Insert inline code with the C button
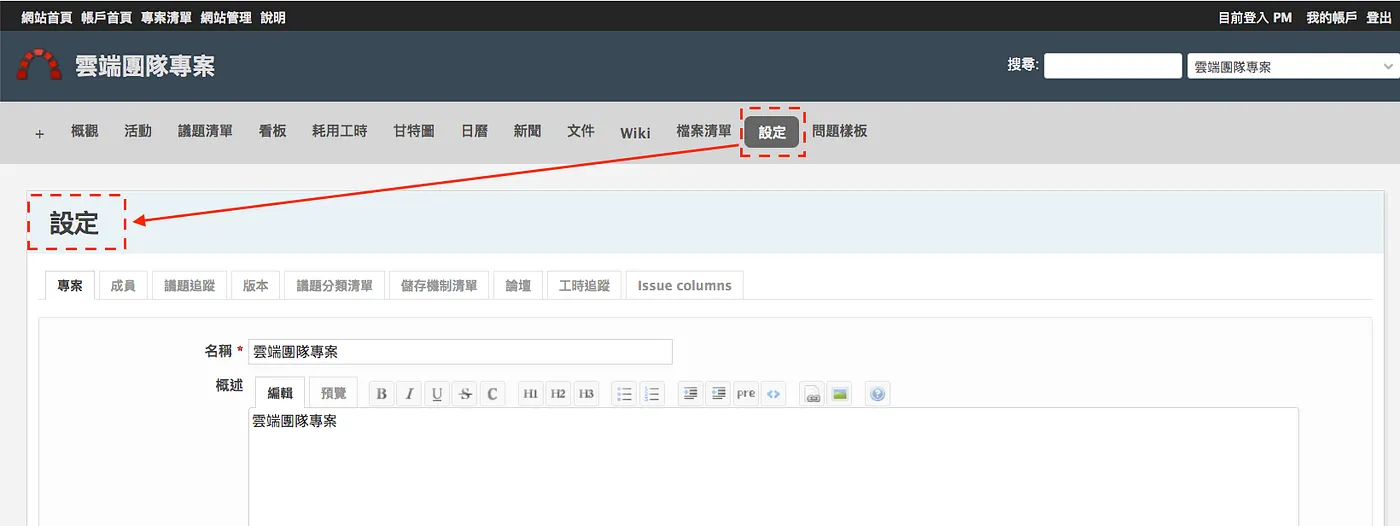The height and width of the screenshot is (526, 1400). pyautogui.click(x=493, y=394)
